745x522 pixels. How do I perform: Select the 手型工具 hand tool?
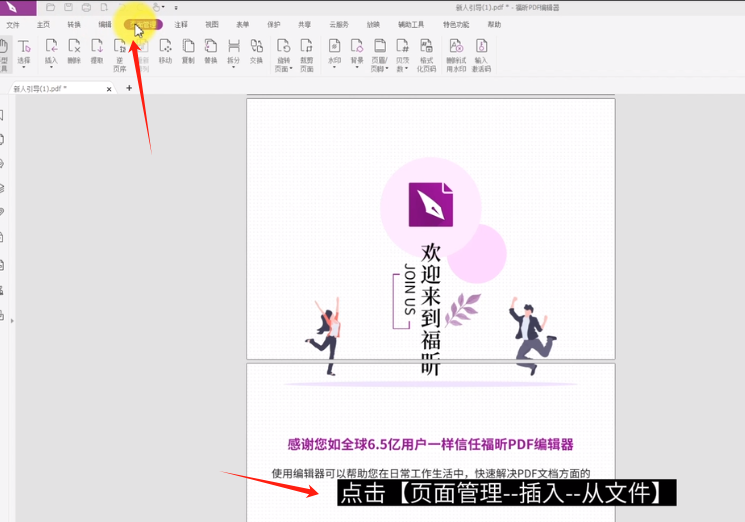(4, 55)
